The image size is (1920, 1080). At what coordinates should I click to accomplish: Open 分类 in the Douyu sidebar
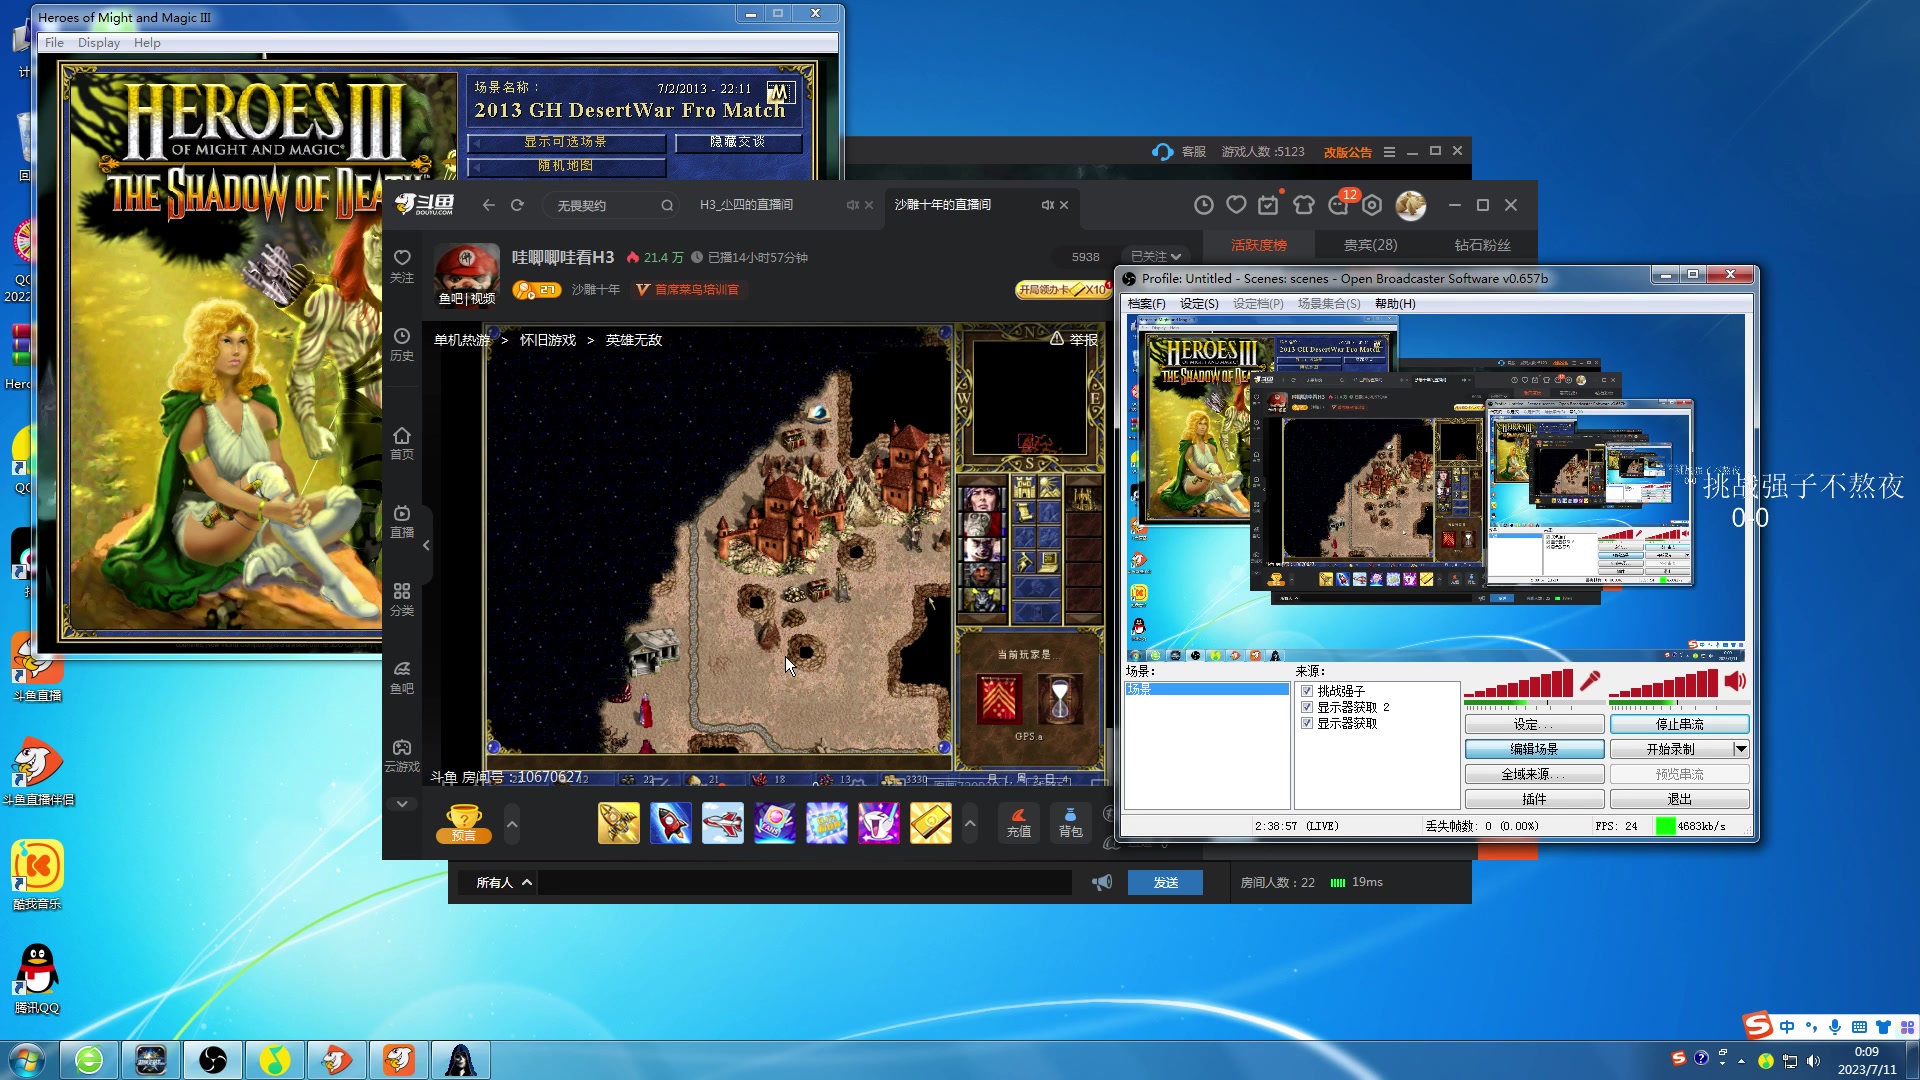(402, 599)
